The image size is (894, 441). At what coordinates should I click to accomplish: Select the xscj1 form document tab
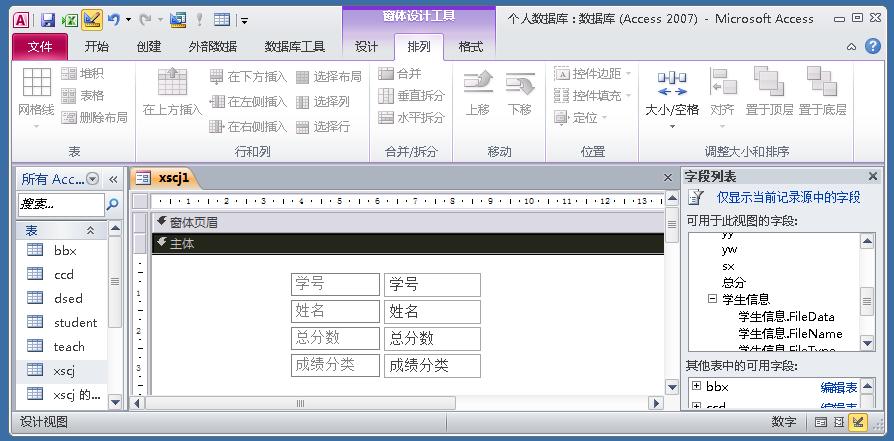[x=164, y=178]
